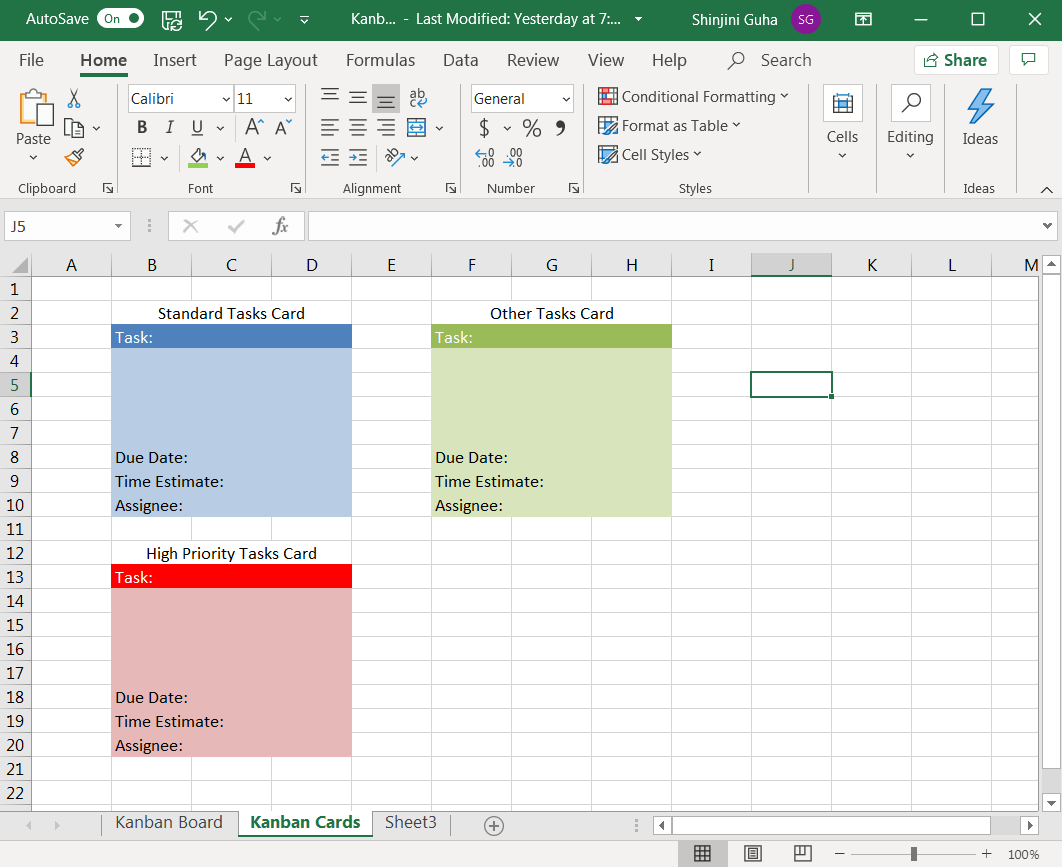This screenshot has width=1062, height=867.
Task: Switch to Page Layout view in status bar
Action: tap(753, 853)
